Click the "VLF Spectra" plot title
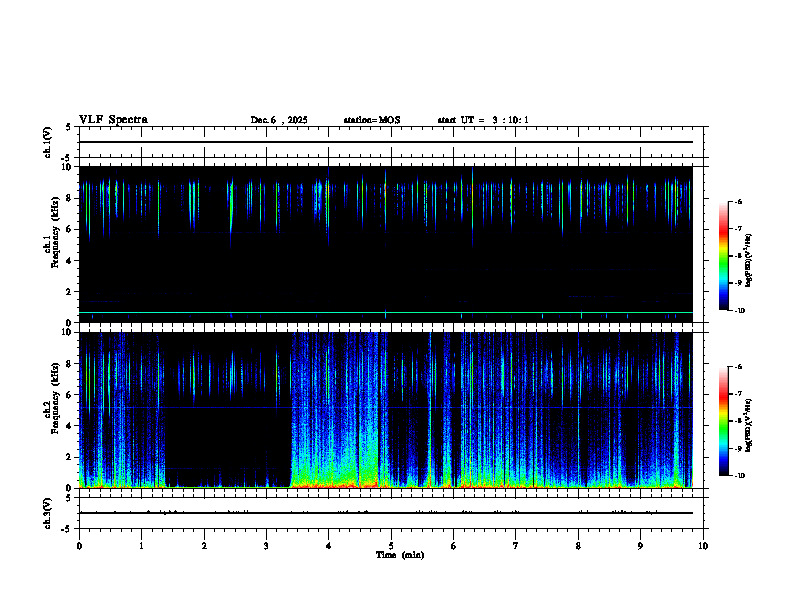792x612 pixels. click(113, 120)
